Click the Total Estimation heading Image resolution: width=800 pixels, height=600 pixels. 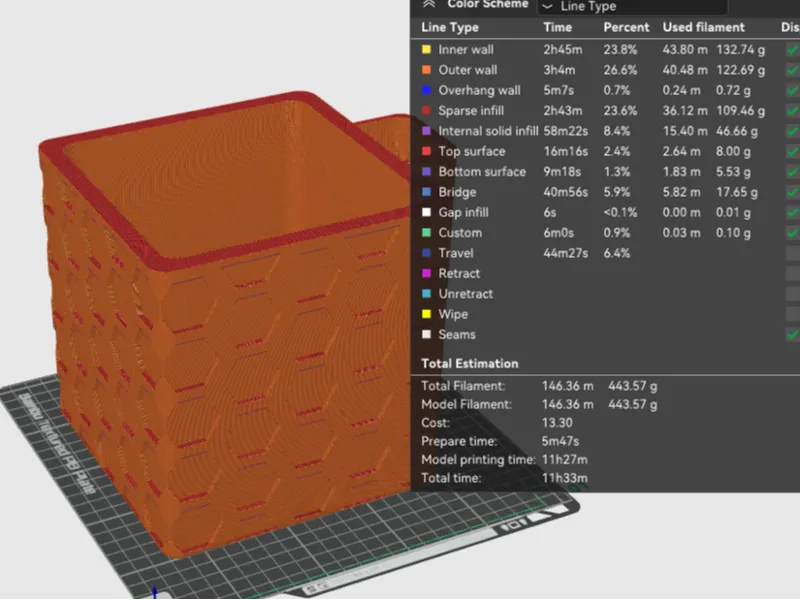pyautogui.click(x=470, y=364)
